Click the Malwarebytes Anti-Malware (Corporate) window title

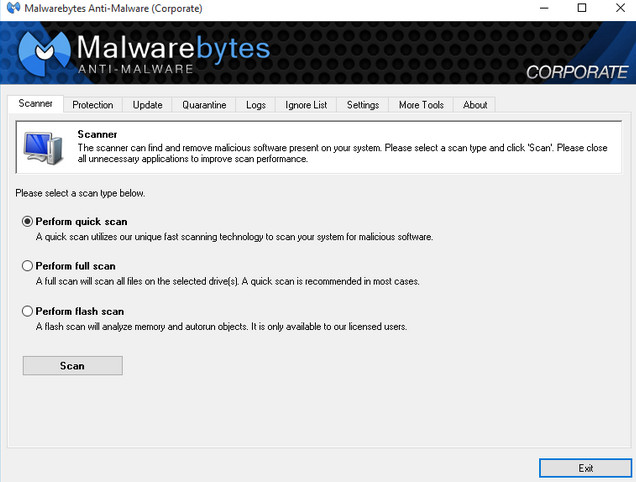(114, 8)
